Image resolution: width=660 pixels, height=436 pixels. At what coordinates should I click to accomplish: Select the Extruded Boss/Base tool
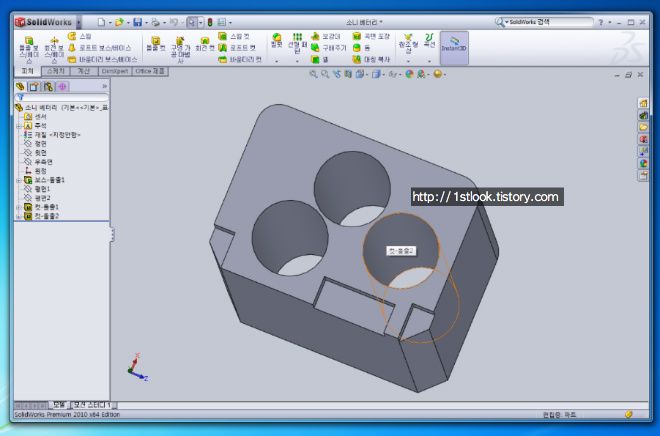click(x=29, y=50)
